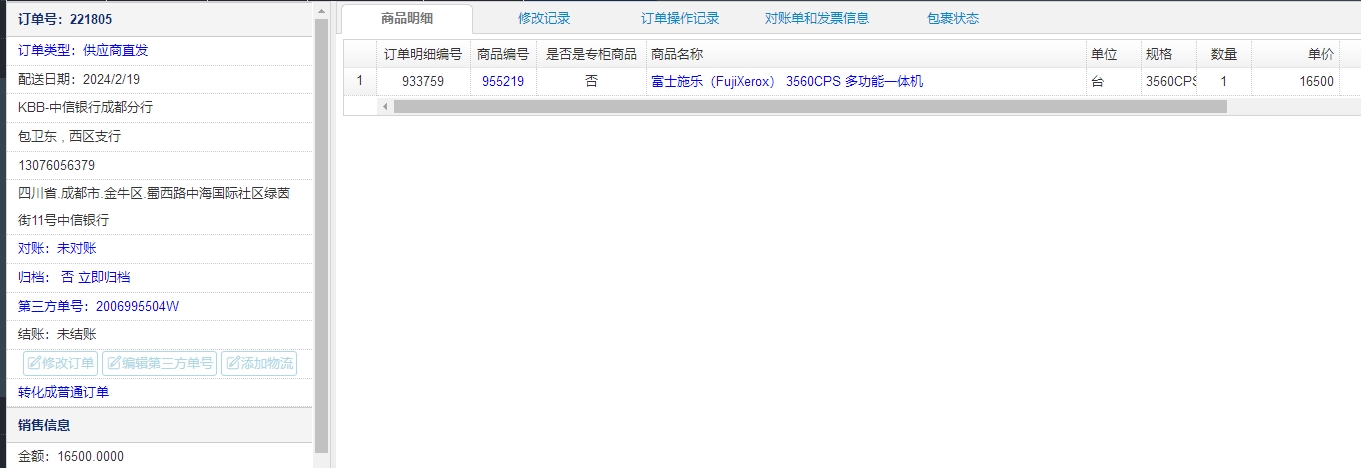Click the horizontal scrollbar thumb of product table

tap(810, 106)
